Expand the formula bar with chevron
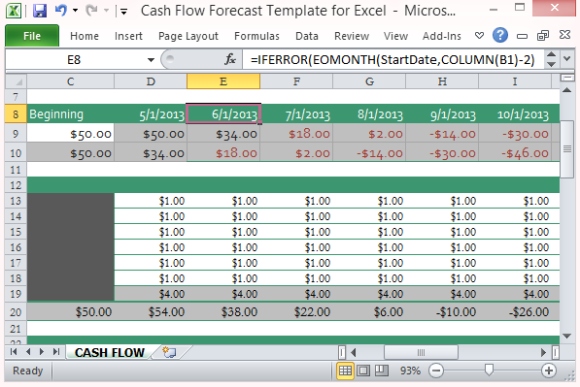Viewport: 580px width, 387px height. 567,59
